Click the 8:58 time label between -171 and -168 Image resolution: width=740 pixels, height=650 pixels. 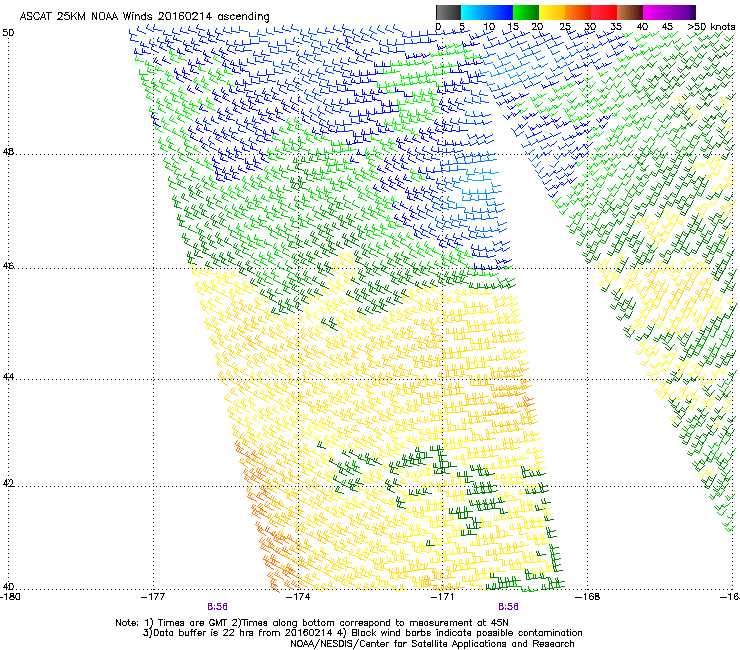pos(508,607)
